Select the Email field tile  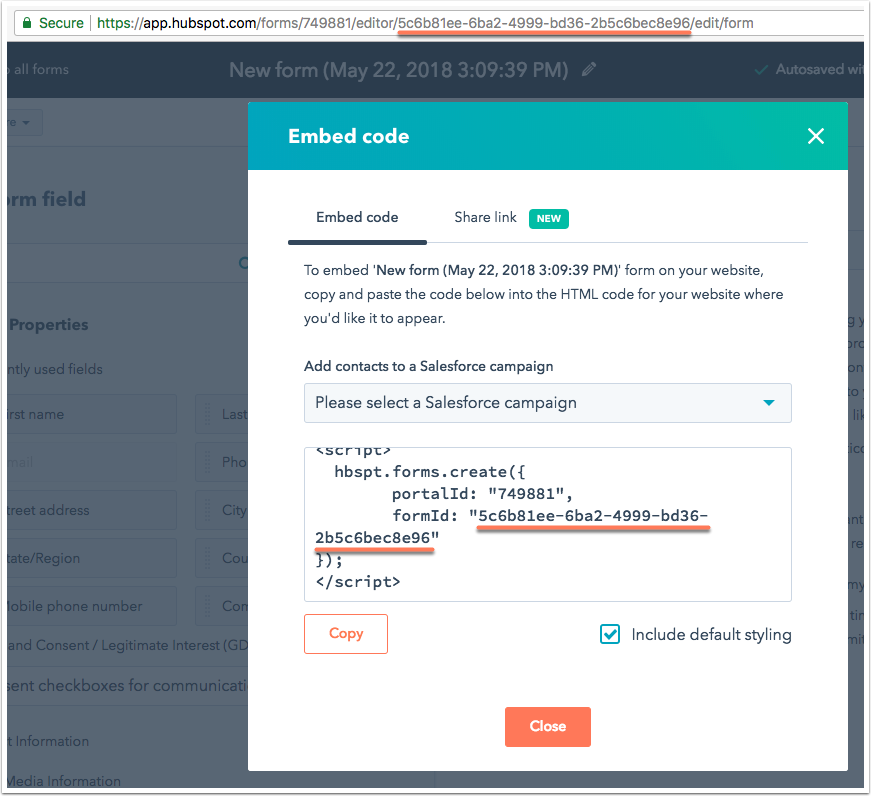92,462
